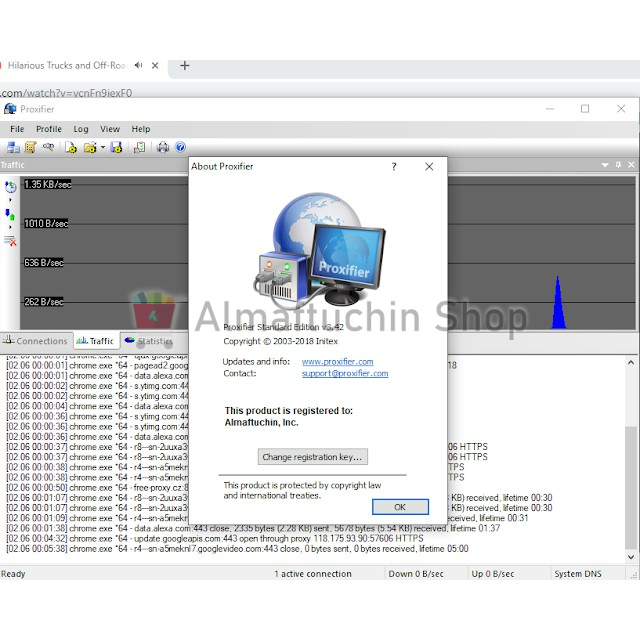The image size is (640, 640).
Task: Save profile toolbar icon
Action: tap(116, 147)
